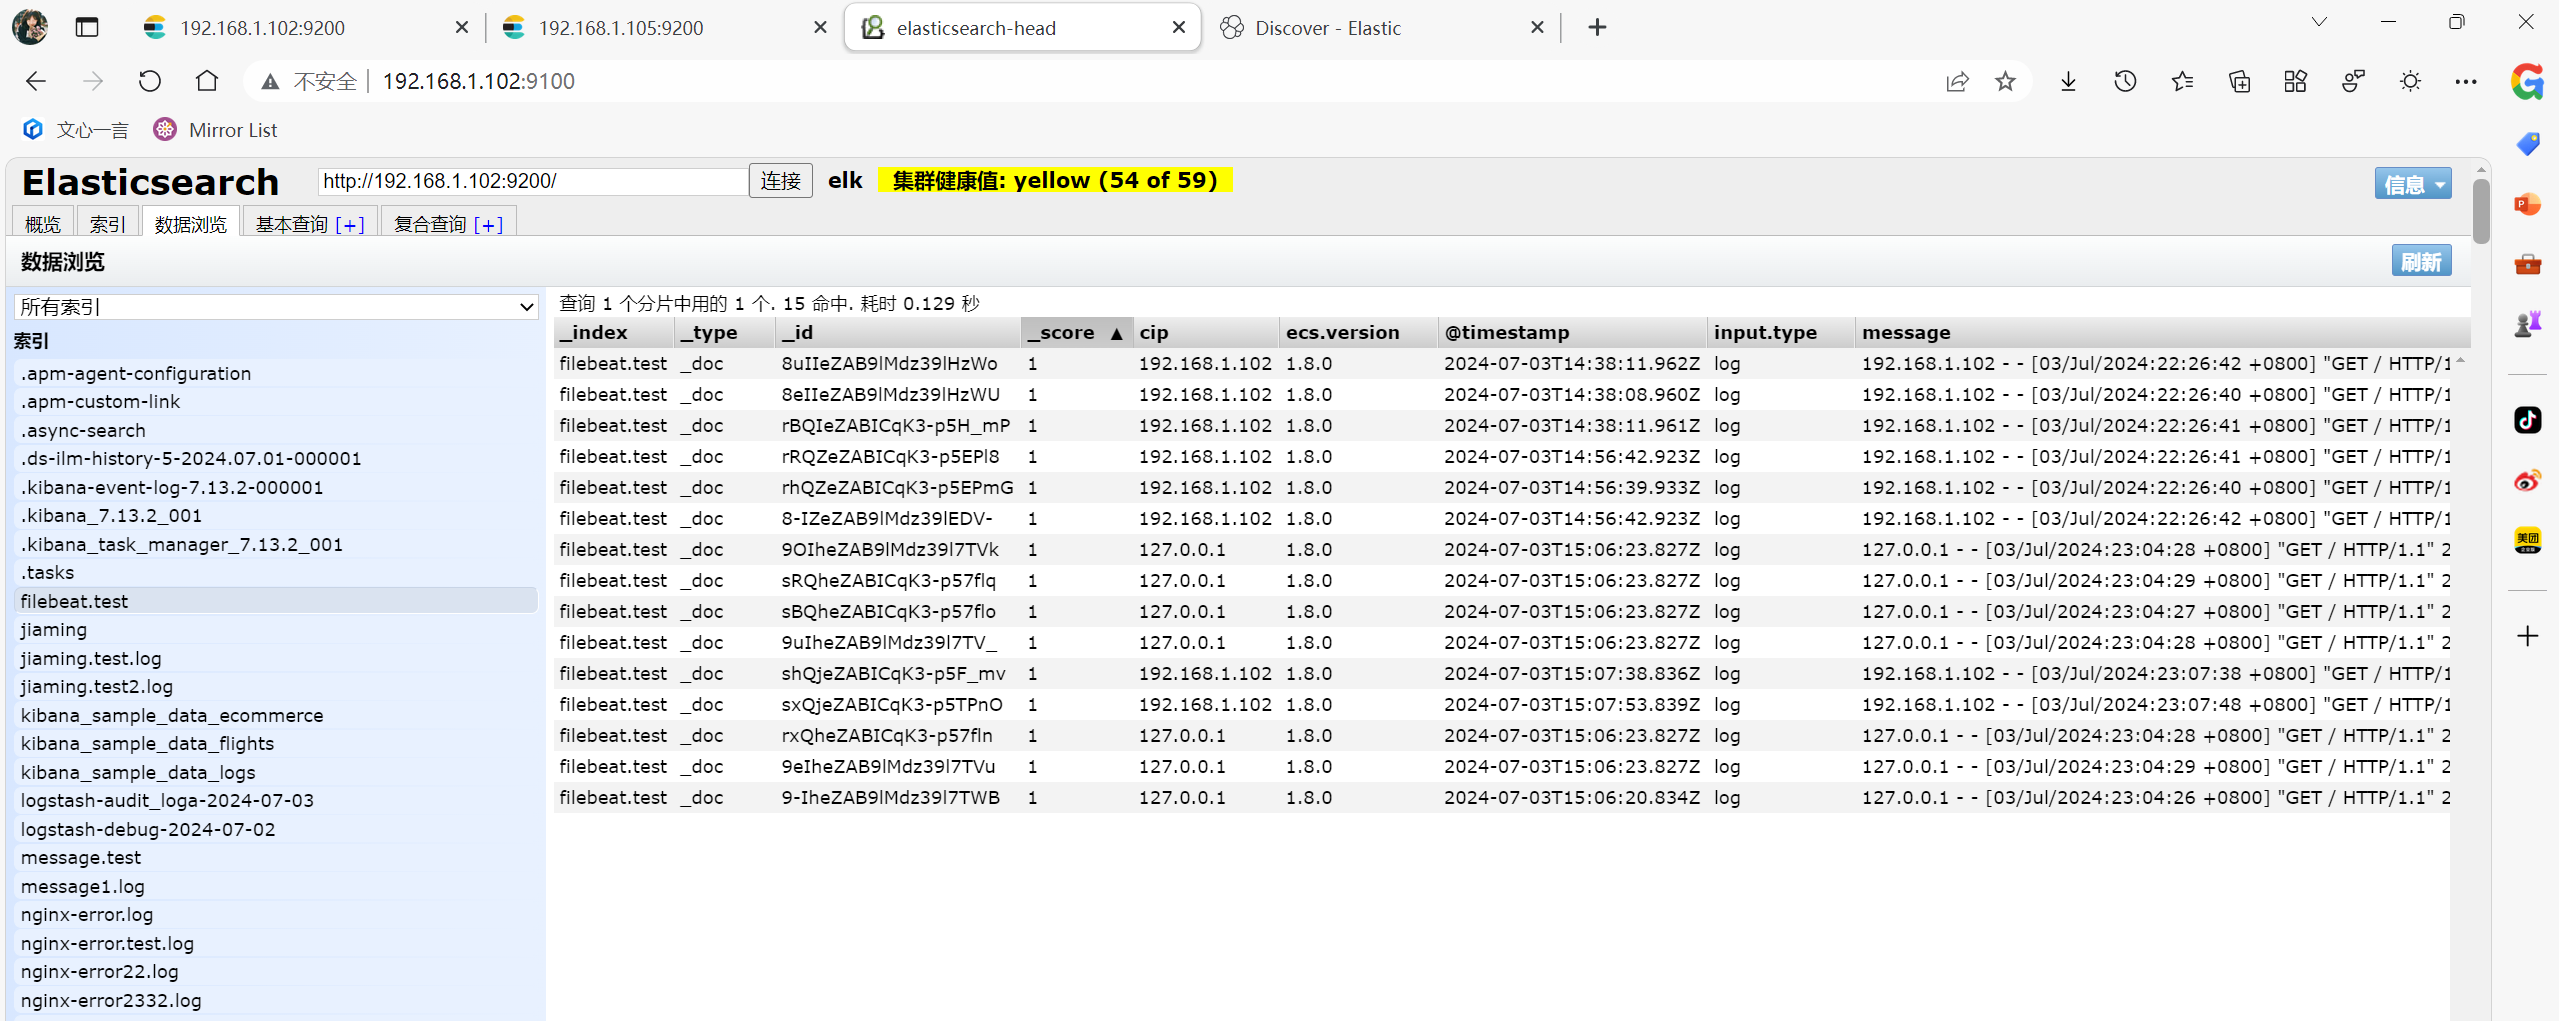Image resolution: width=2559 pixels, height=1021 pixels.
Task: Open the 文心一言 bookmark
Action: [76, 130]
